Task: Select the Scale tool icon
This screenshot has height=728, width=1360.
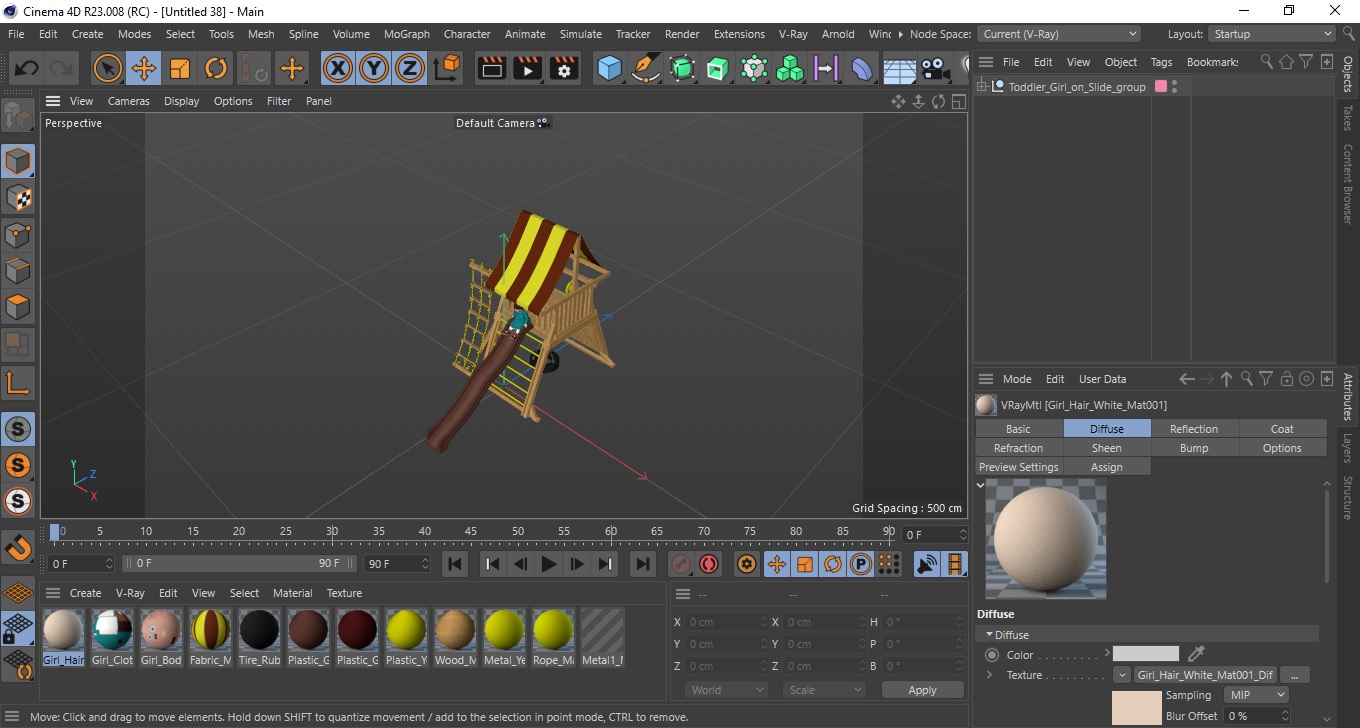Action: tap(180, 69)
